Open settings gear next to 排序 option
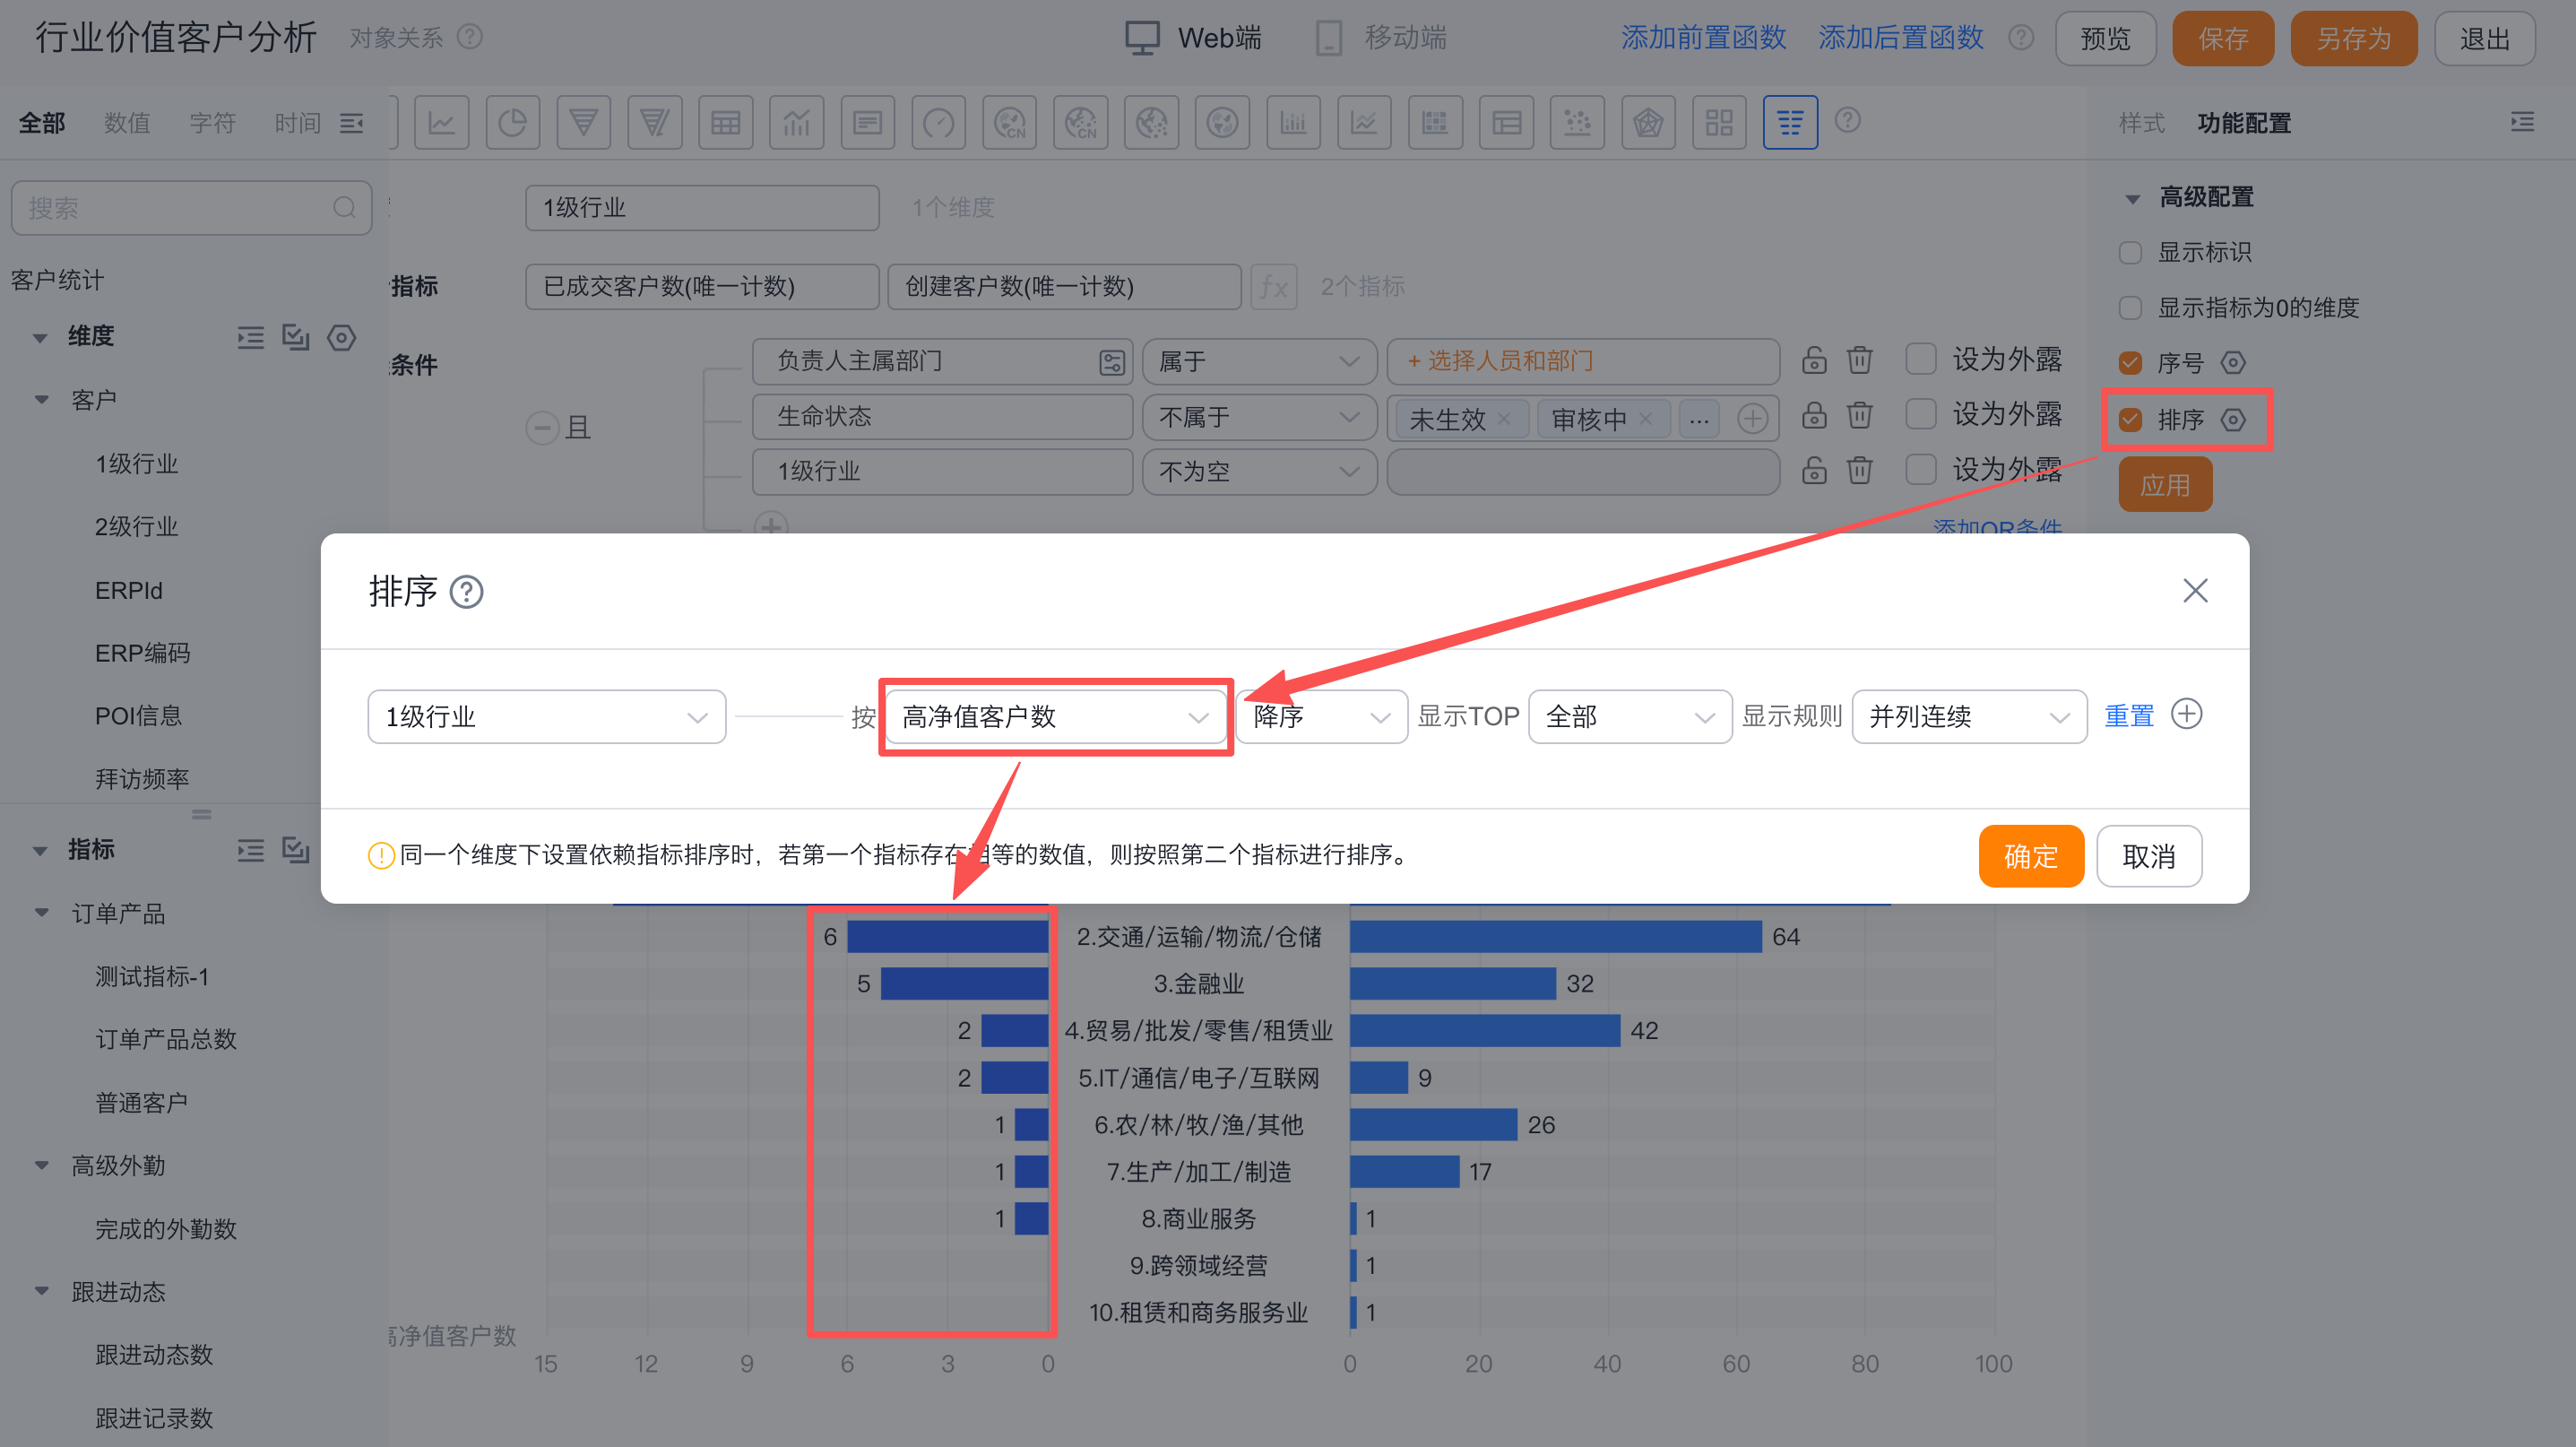 tap(2233, 419)
